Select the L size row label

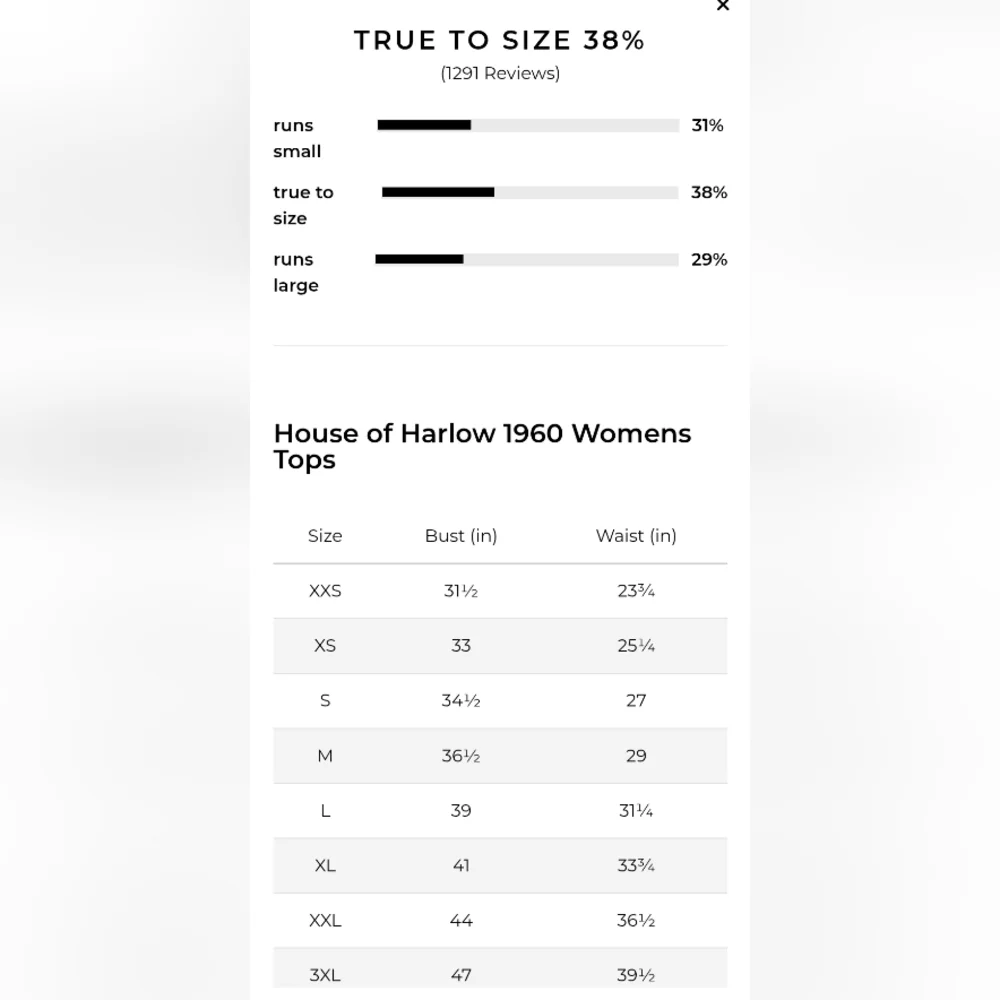click(x=325, y=811)
